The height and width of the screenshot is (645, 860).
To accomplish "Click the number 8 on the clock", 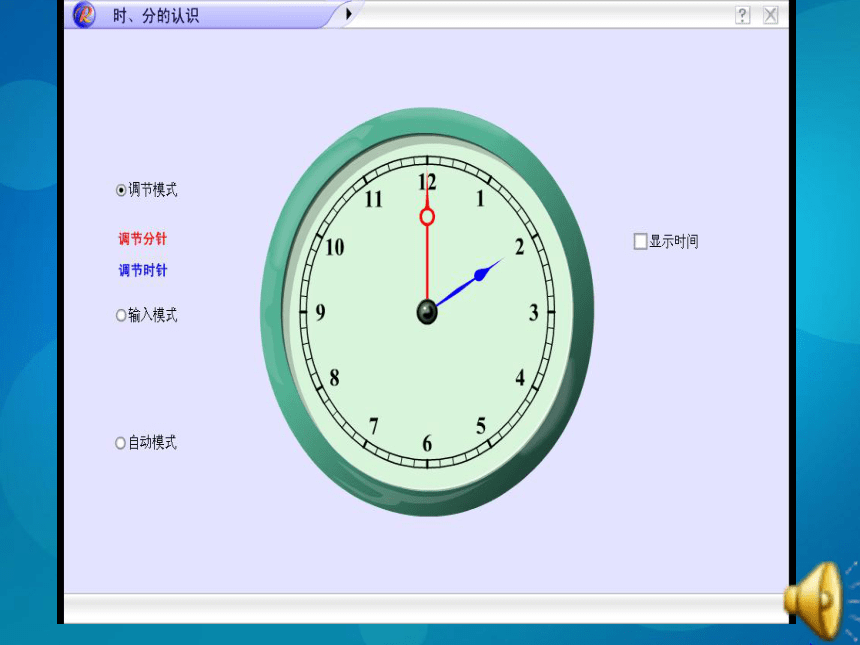I will click(334, 377).
